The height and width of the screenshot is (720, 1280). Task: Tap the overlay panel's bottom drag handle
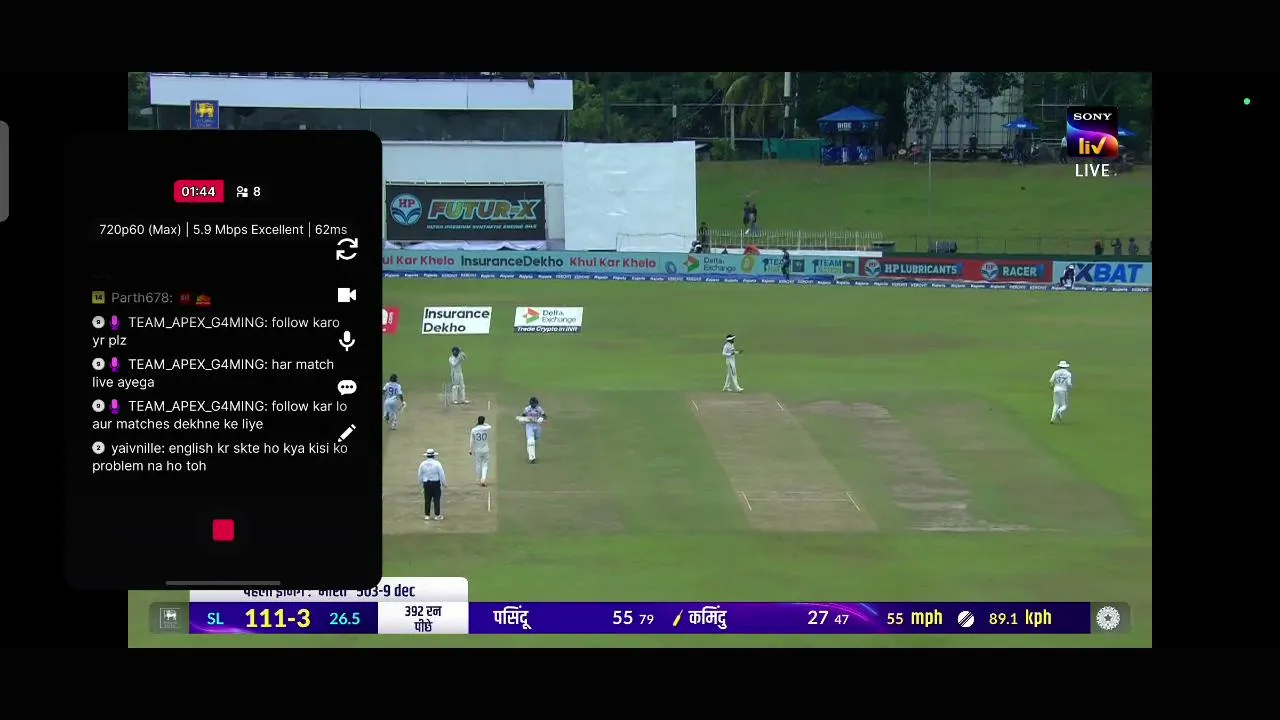point(223,583)
